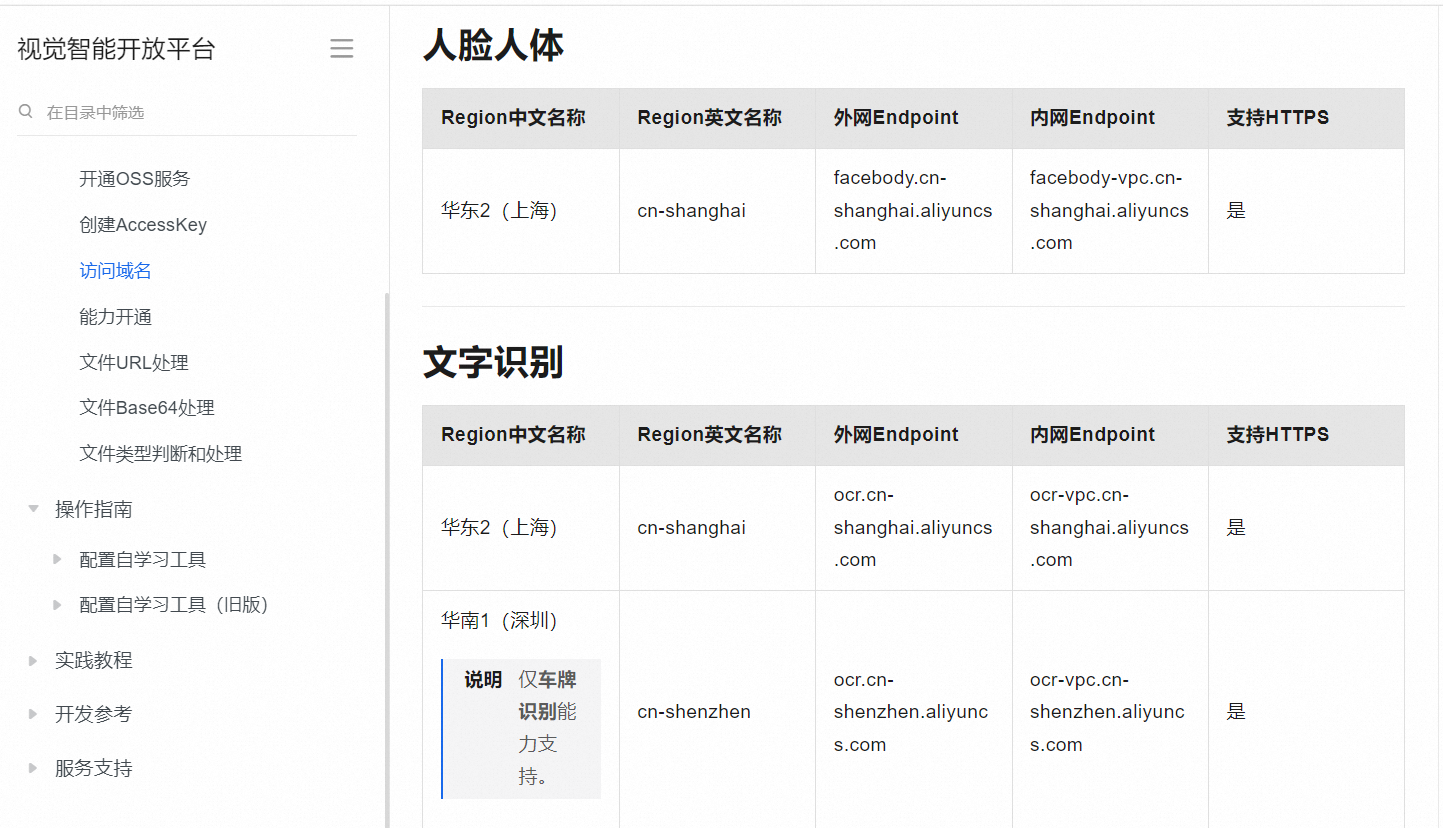Click ocr-vpc.cn-shenzhen.aliyuncs.com endpoint cell
This screenshot has height=828, width=1443.
click(1110, 712)
